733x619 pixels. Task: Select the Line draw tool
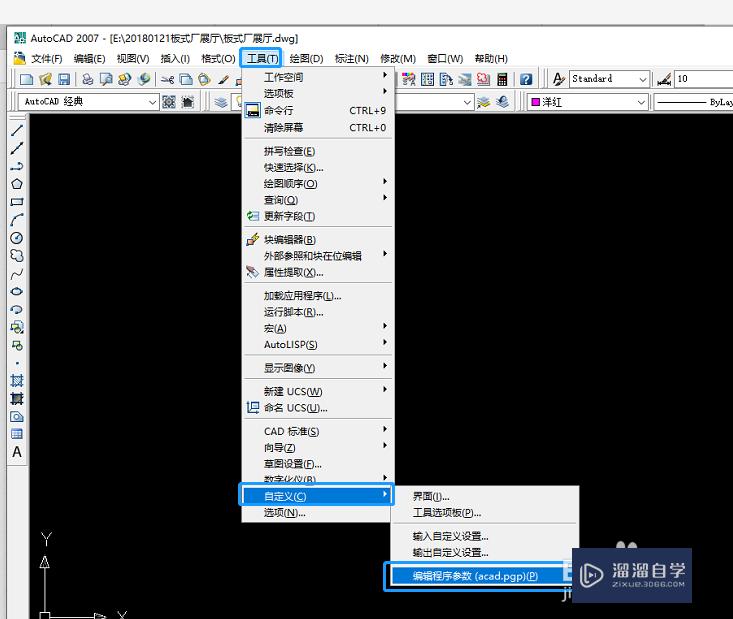(17, 130)
